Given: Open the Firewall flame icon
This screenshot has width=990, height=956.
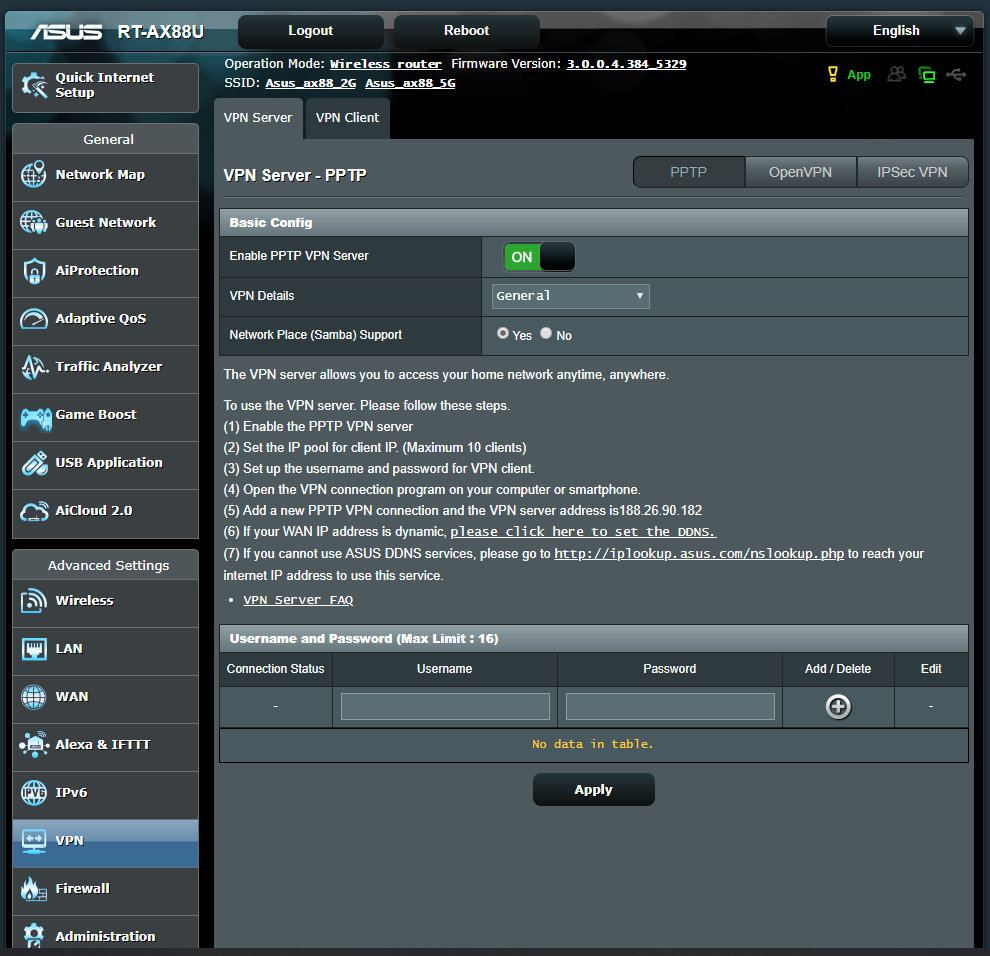Looking at the screenshot, I should (x=34, y=889).
